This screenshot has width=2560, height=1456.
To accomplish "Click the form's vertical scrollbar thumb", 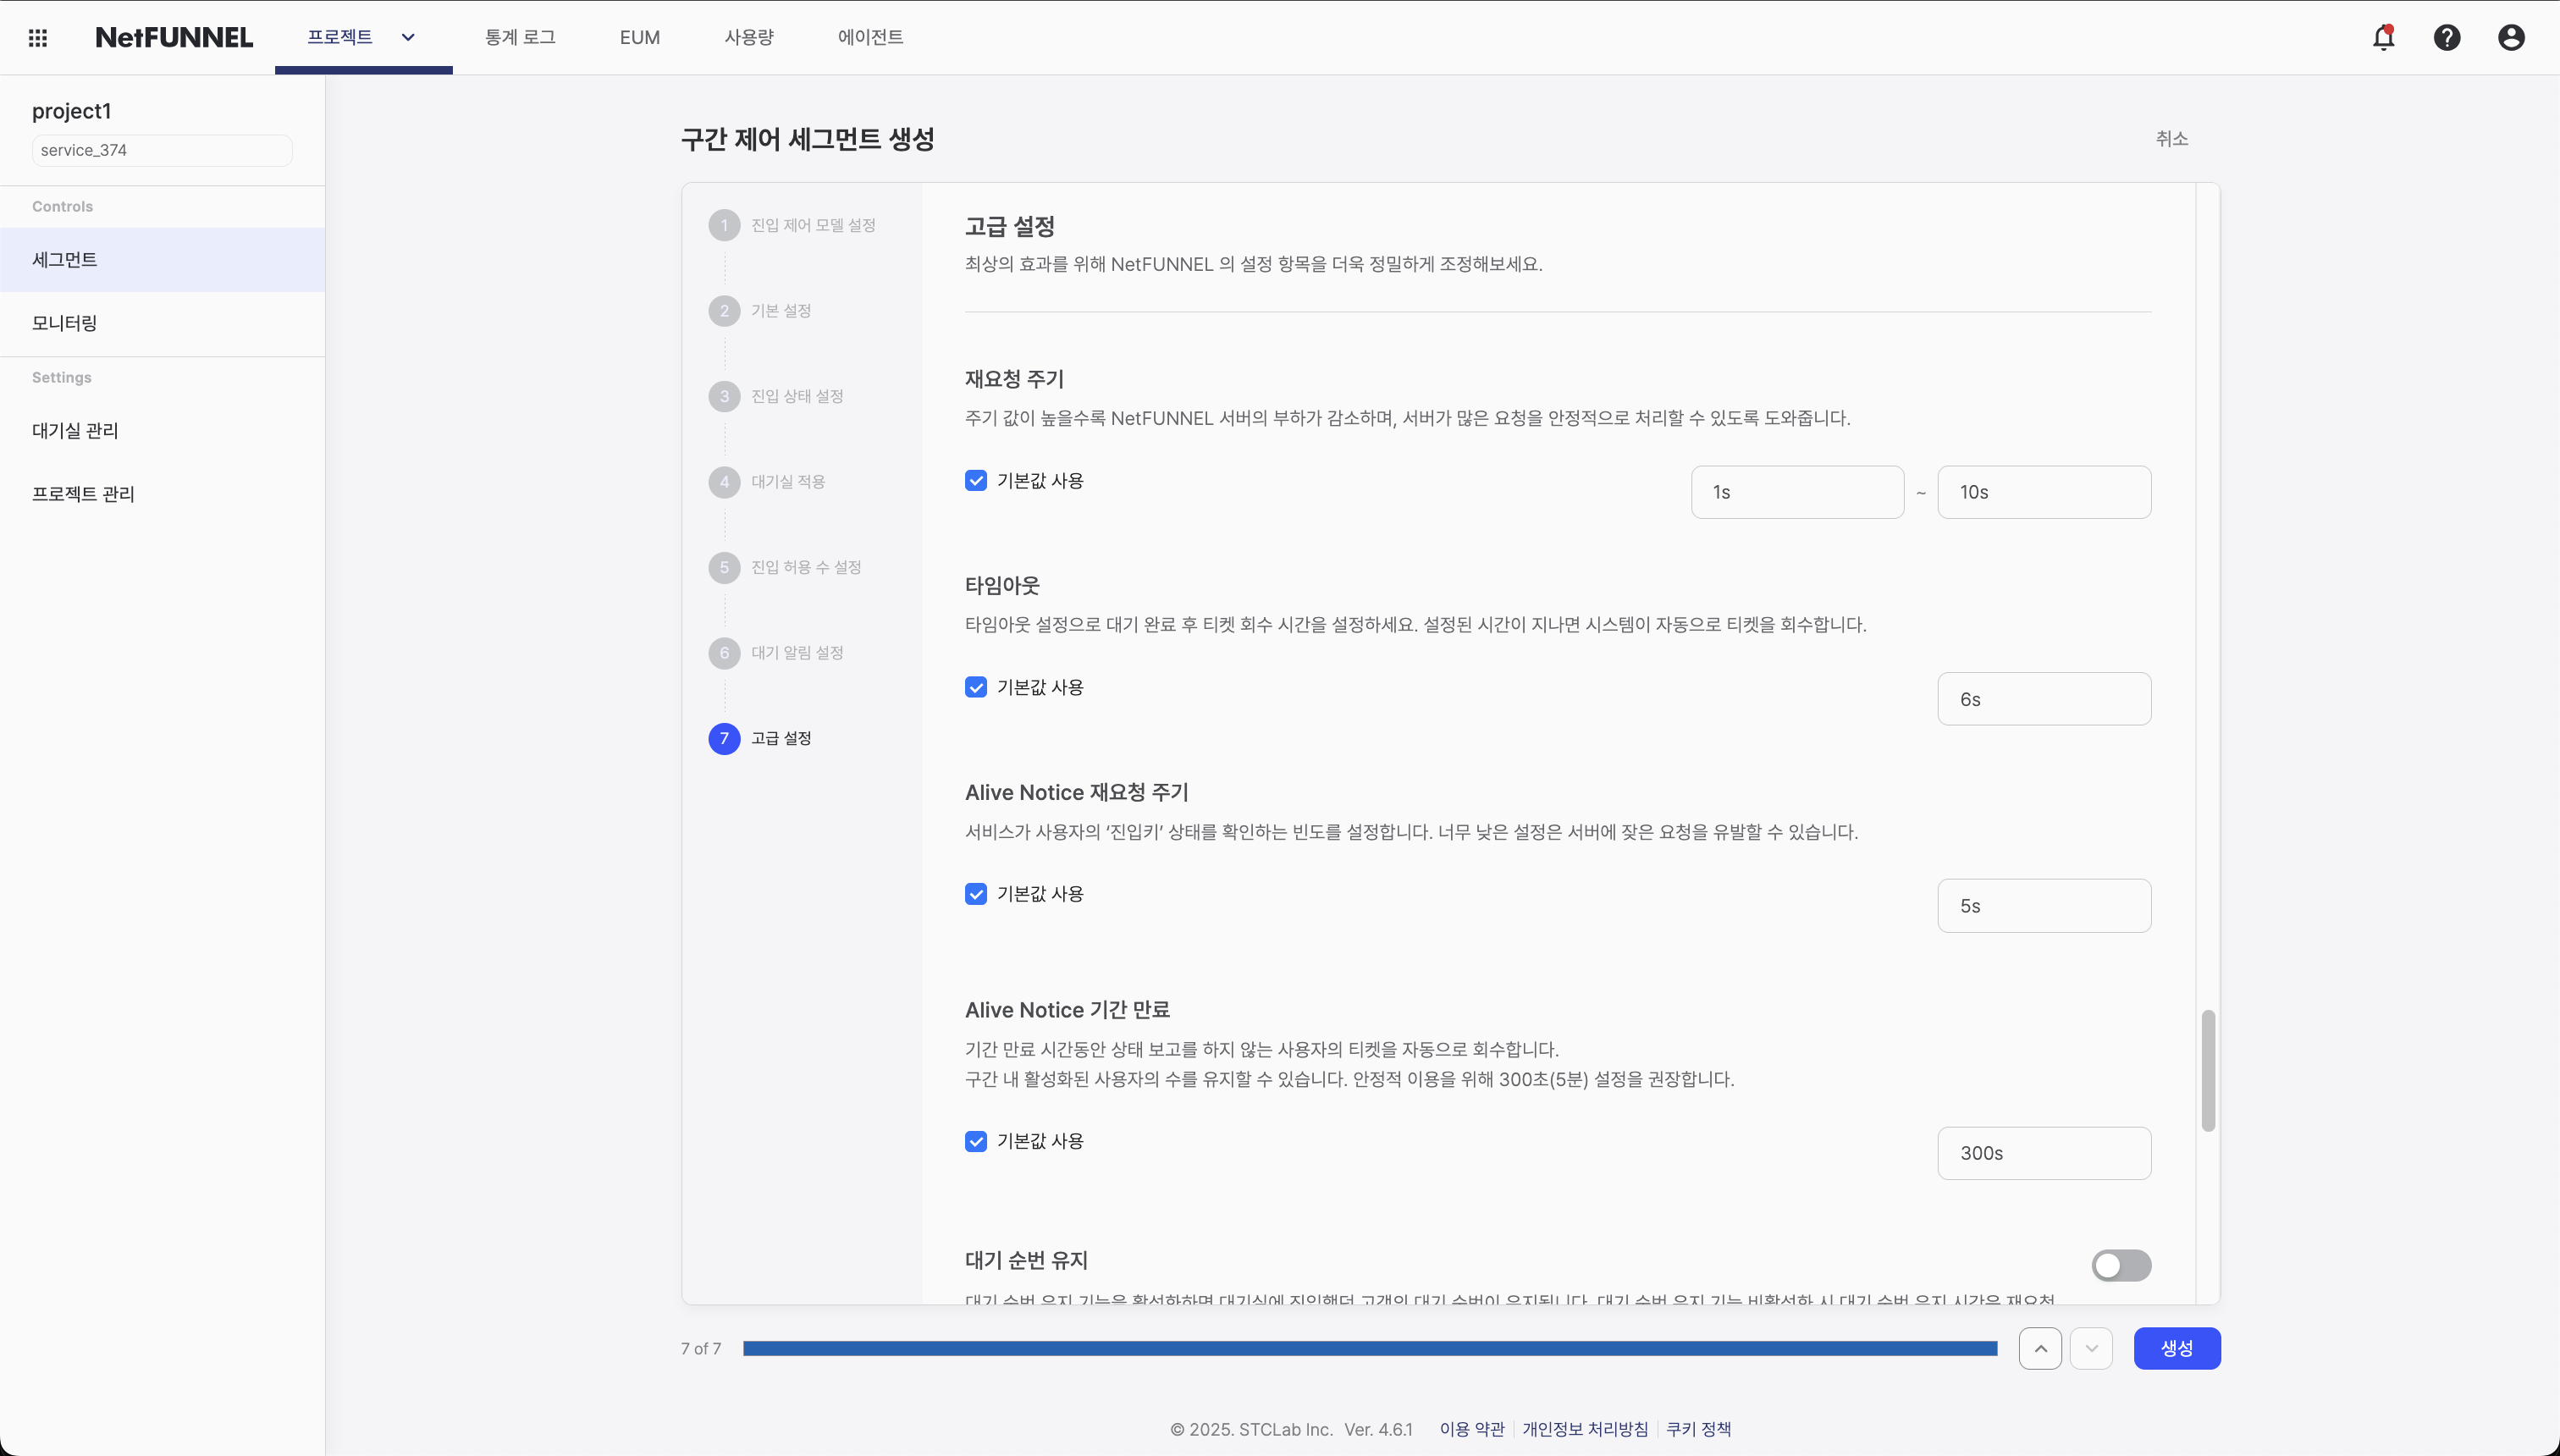I will pos(2208,1070).
